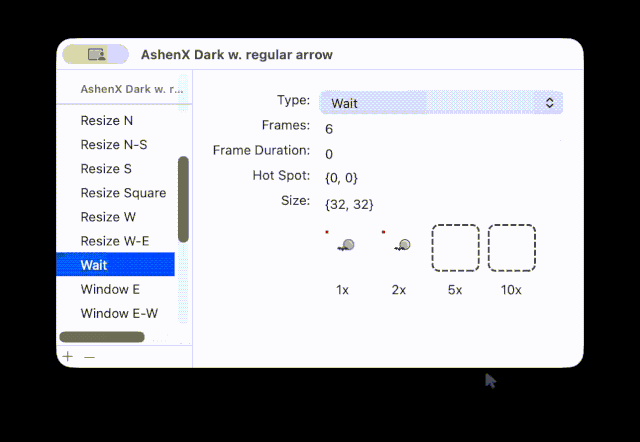This screenshot has height=442, width=640.
Task: Select the Wait cursor row
Action: (x=116, y=264)
